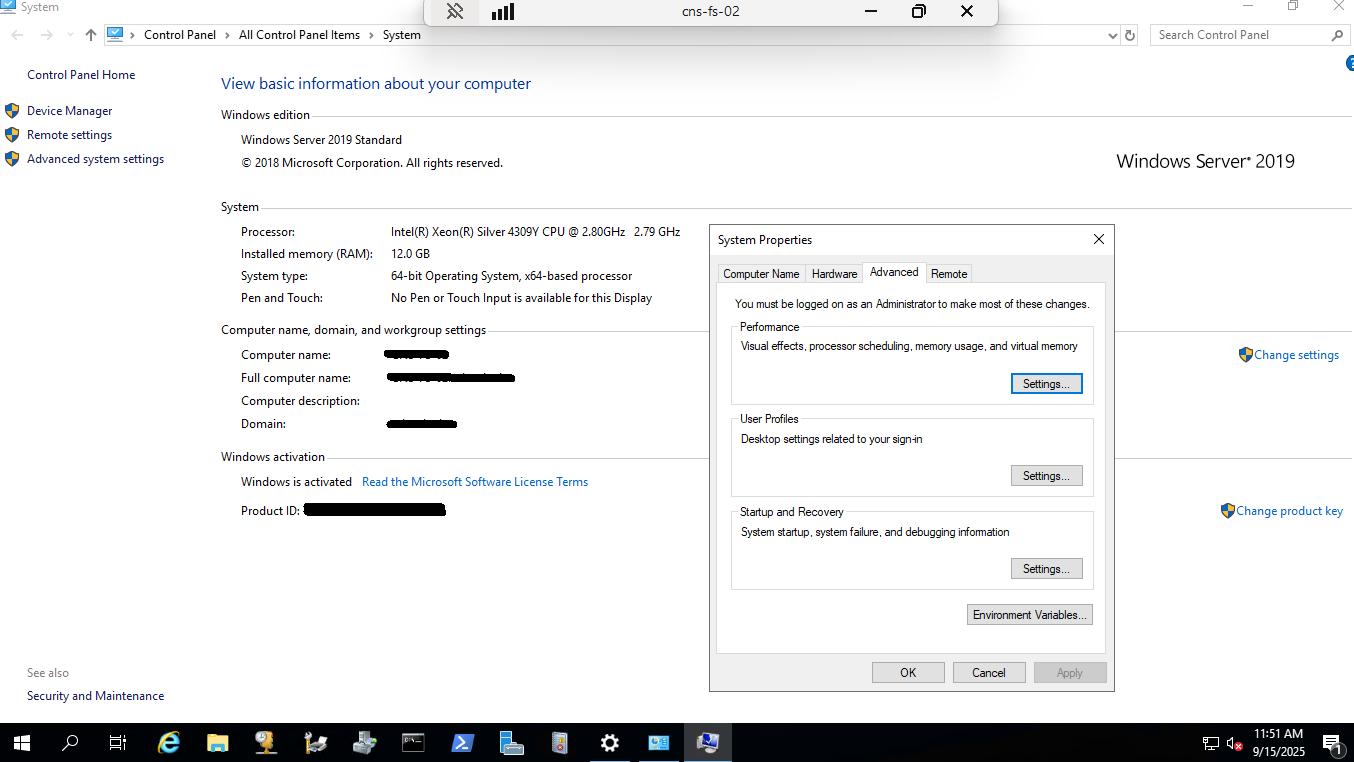Toggle the network status tray icon
Viewport: 1354px width, 762px height.
click(1211, 744)
